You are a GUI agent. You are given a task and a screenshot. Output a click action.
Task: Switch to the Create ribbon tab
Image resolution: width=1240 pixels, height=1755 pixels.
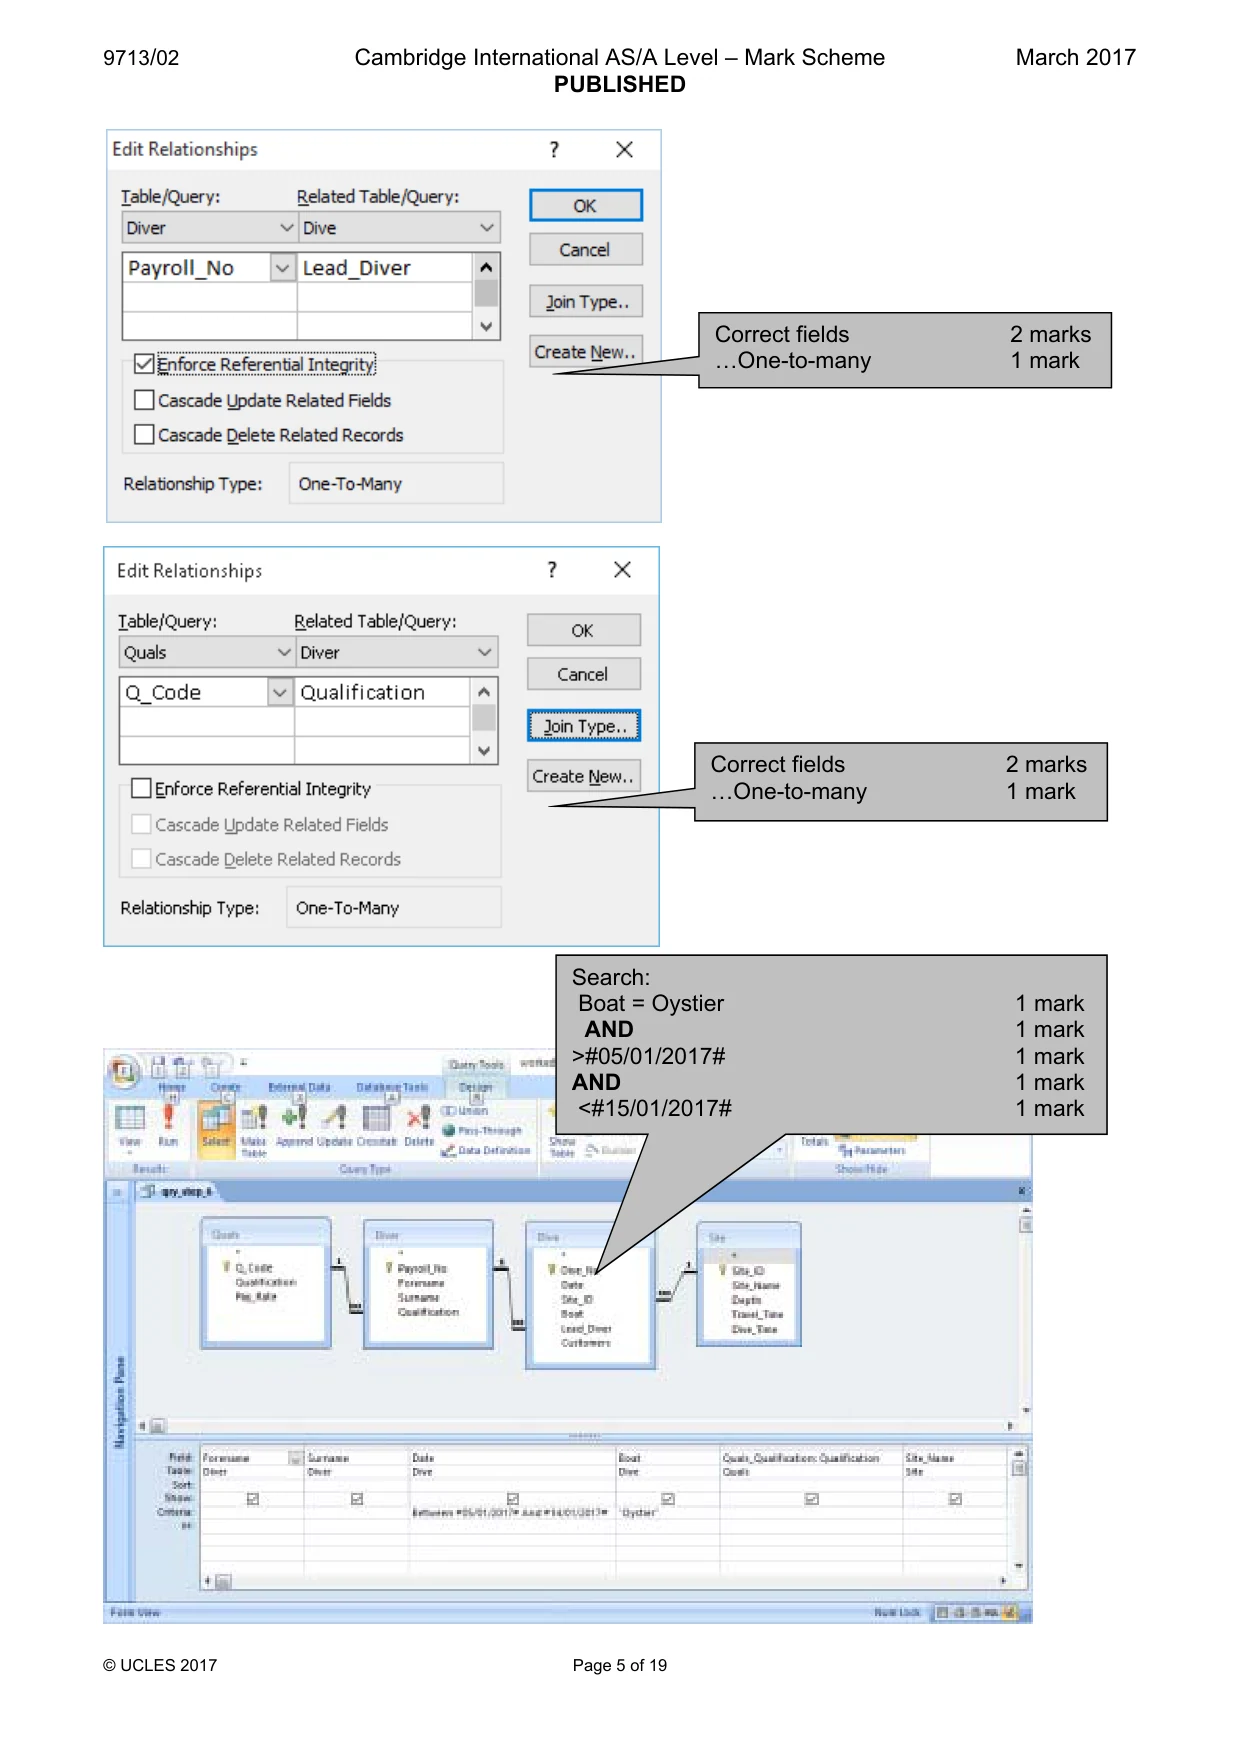click(226, 1087)
